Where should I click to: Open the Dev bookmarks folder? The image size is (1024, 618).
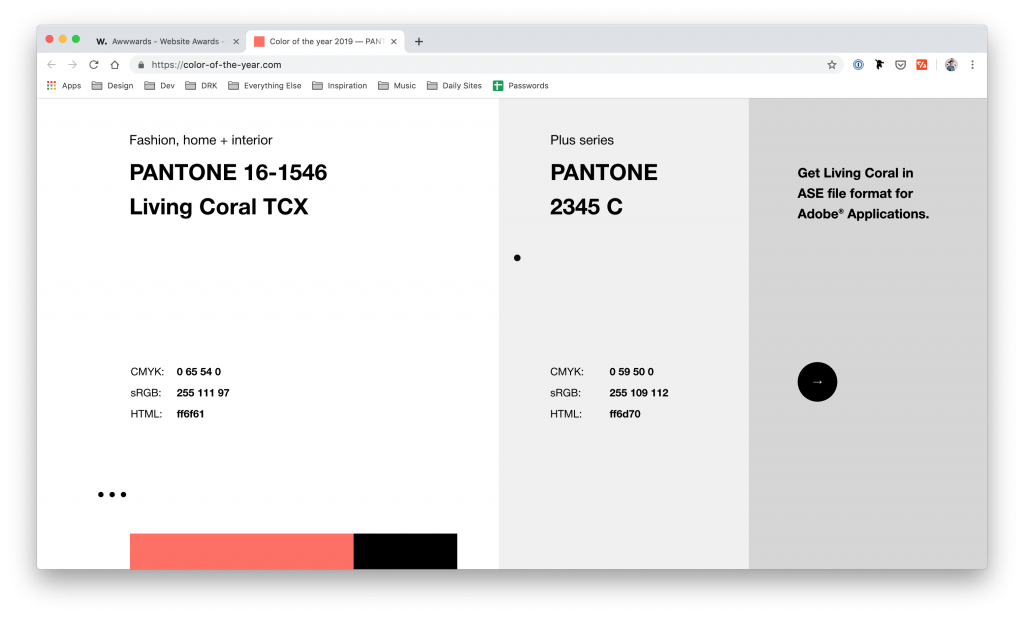point(159,86)
